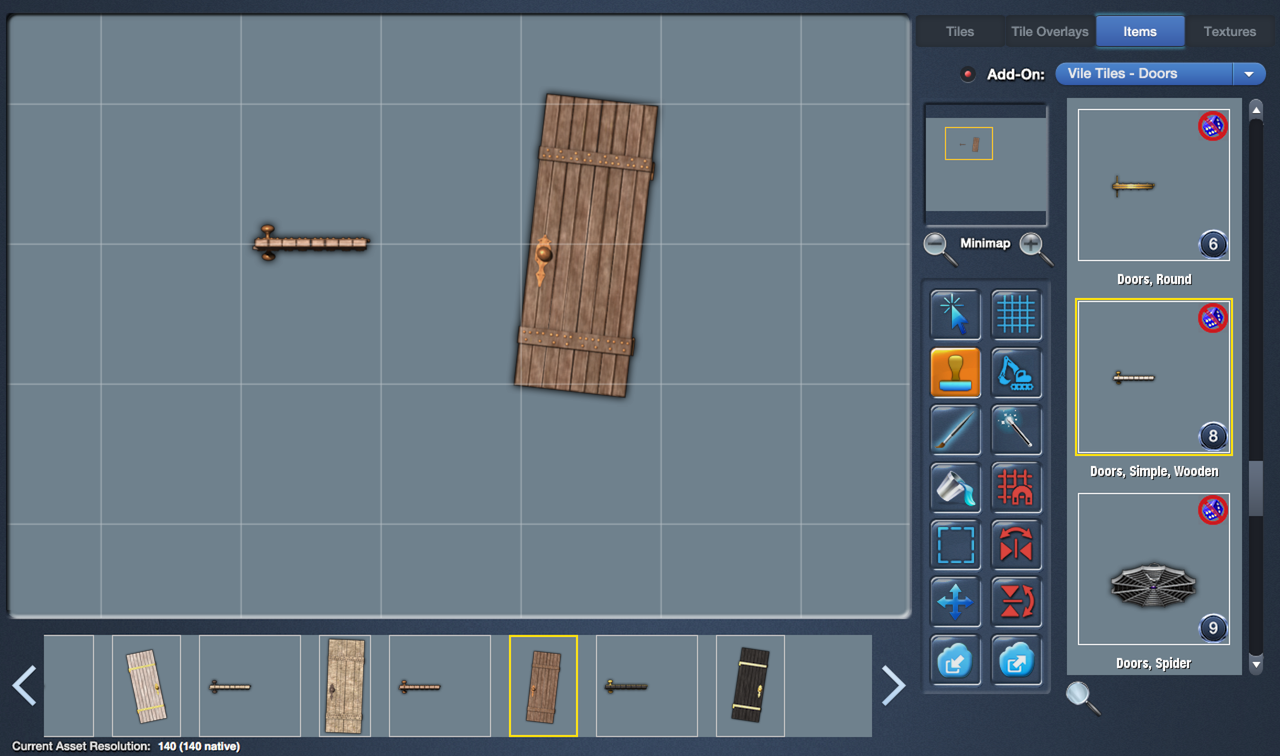Pick the light door with yellow bands variant

point(146,686)
